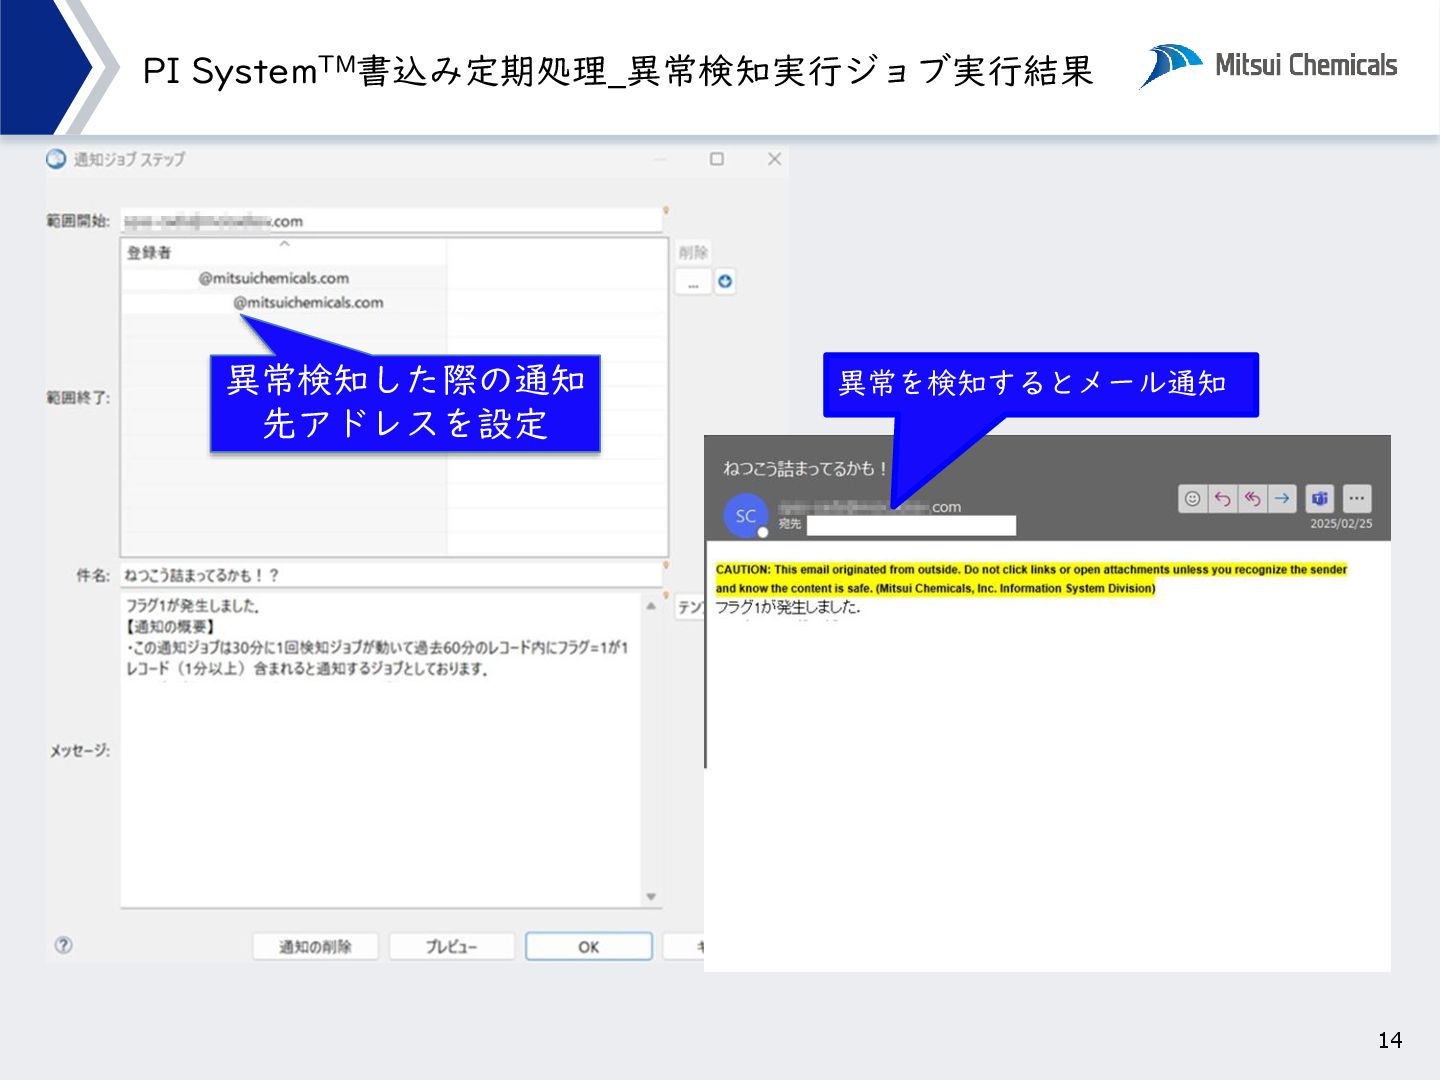Select the first @mitsuichemicals.com recipient row

click(x=284, y=278)
